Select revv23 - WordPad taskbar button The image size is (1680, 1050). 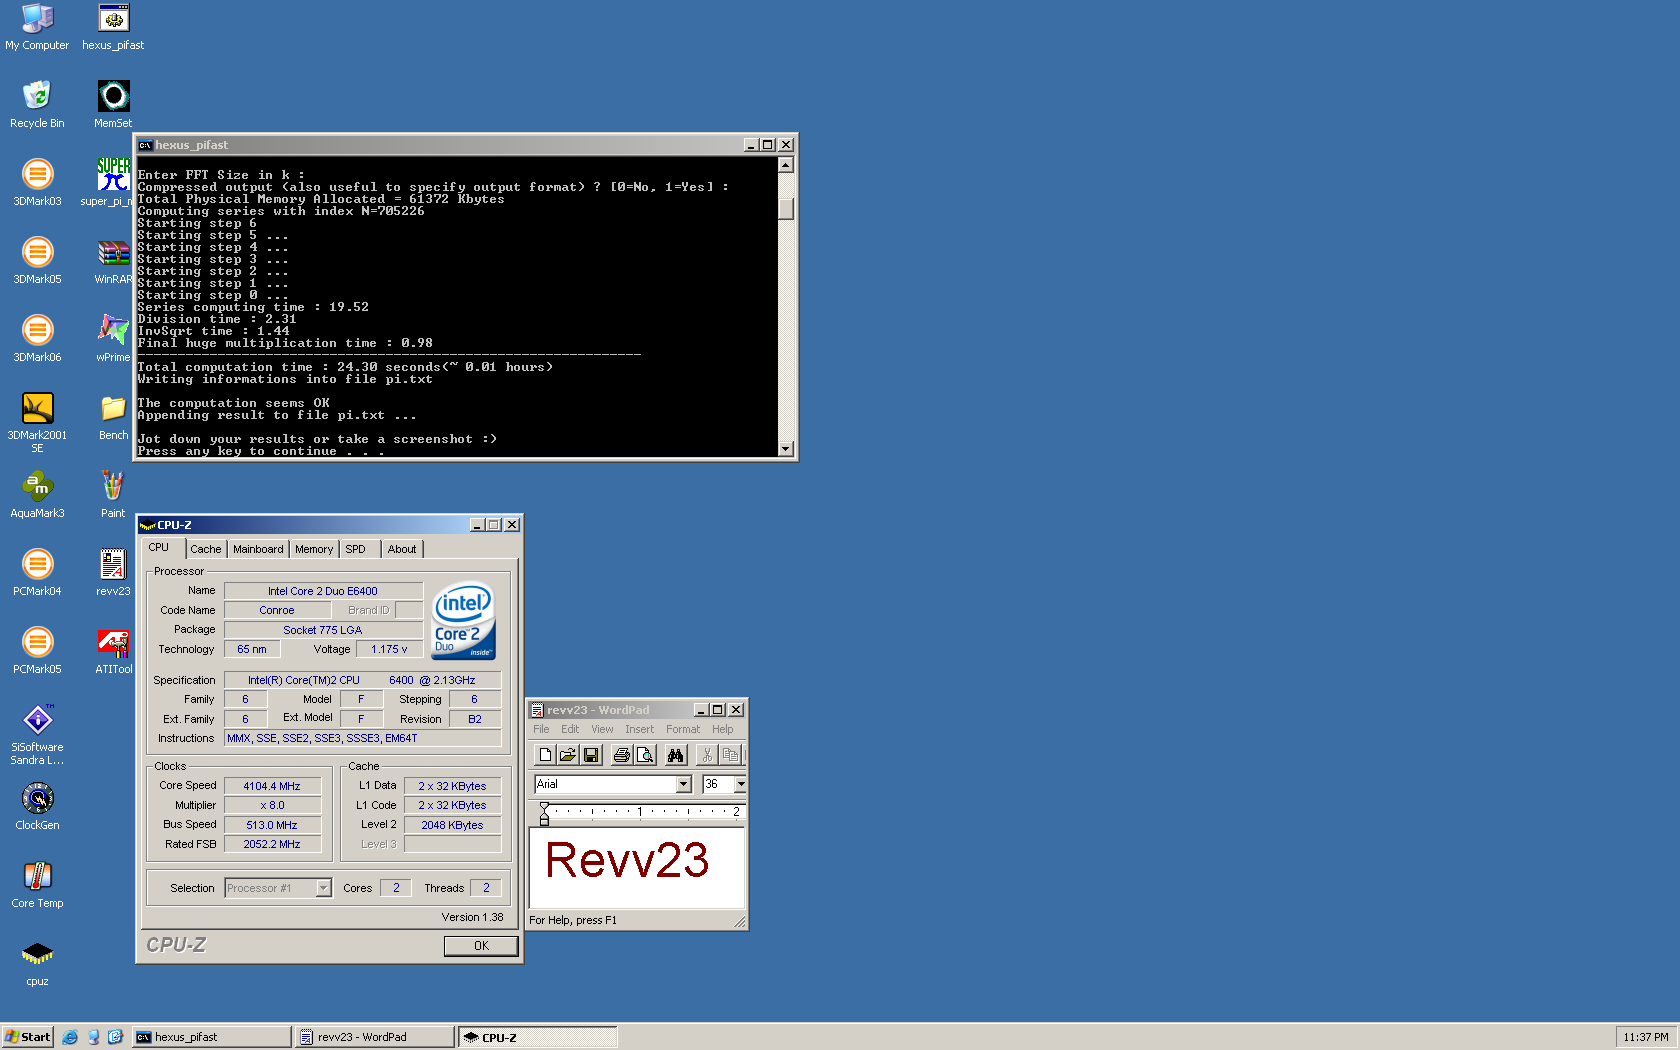click(375, 1037)
